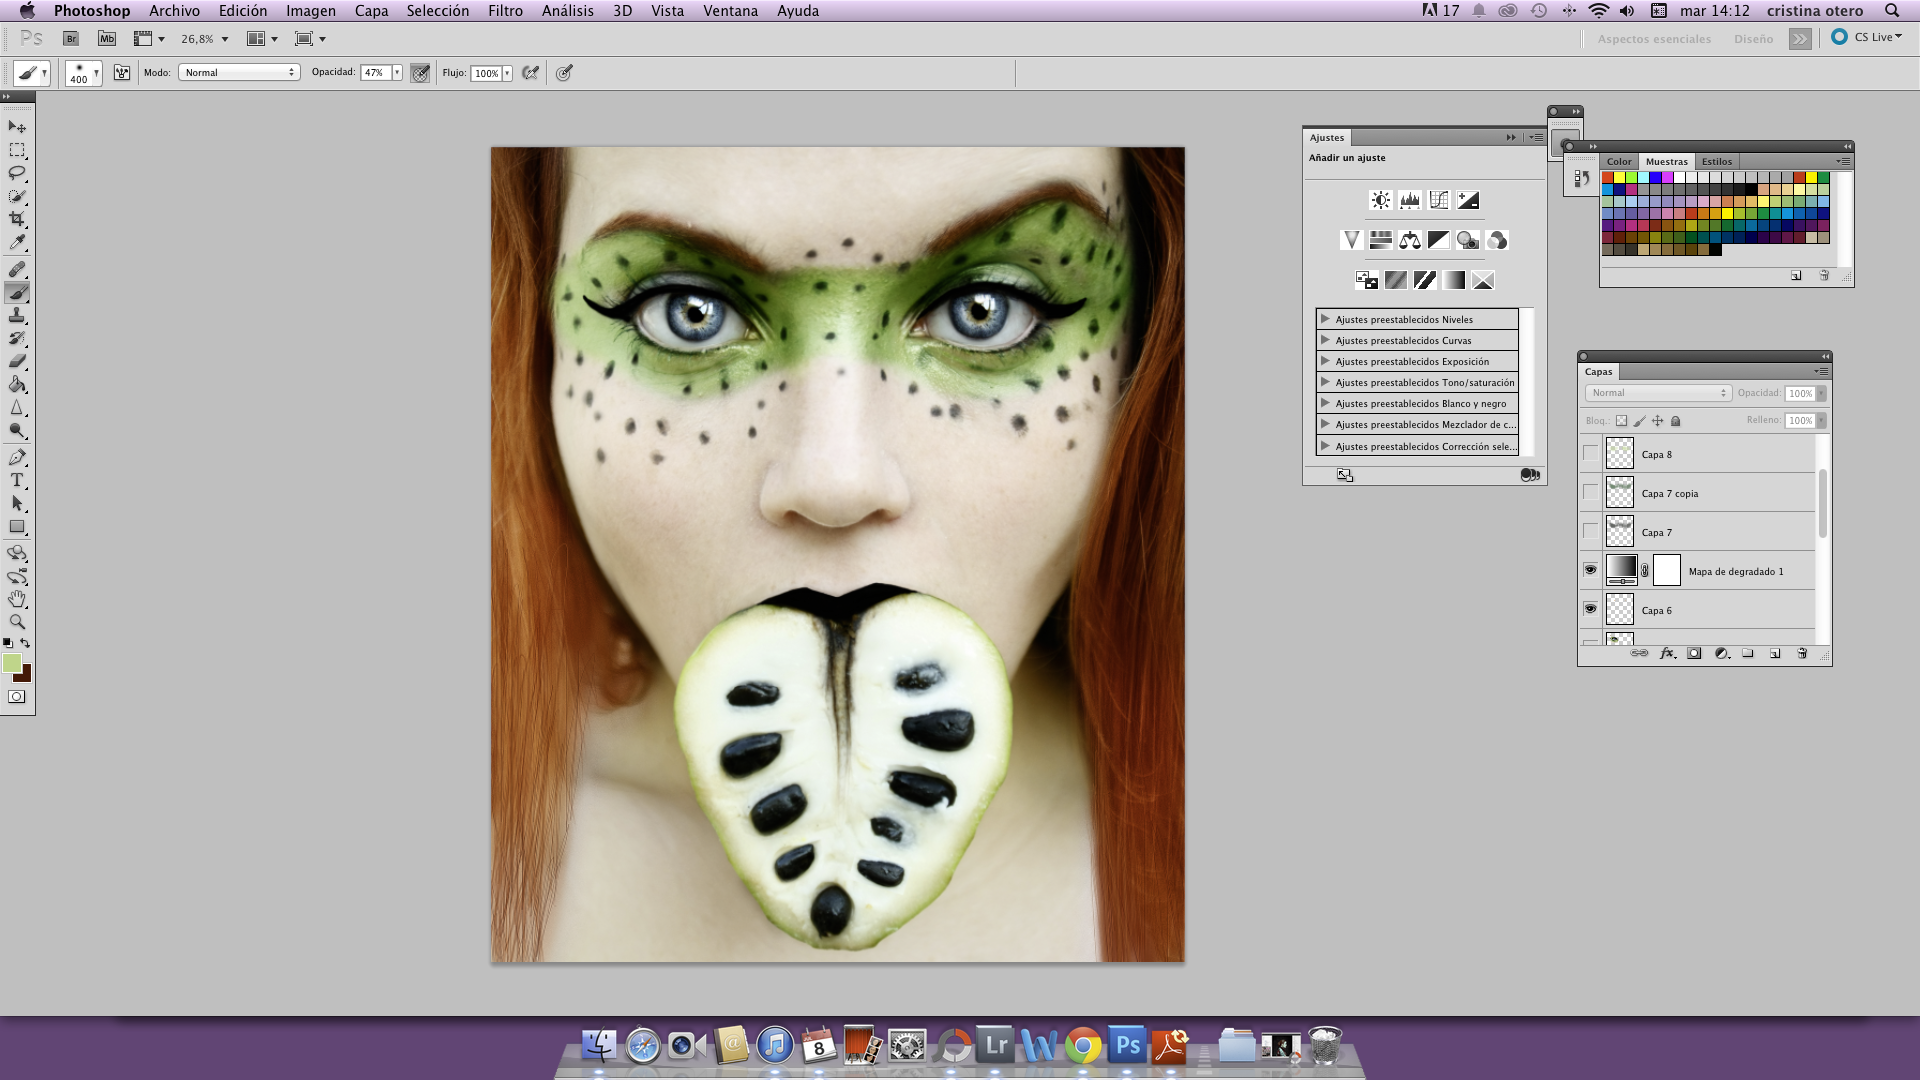The image size is (1920, 1080).
Task: Enable airbrush mode next to Flujo
Action: [x=531, y=73]
